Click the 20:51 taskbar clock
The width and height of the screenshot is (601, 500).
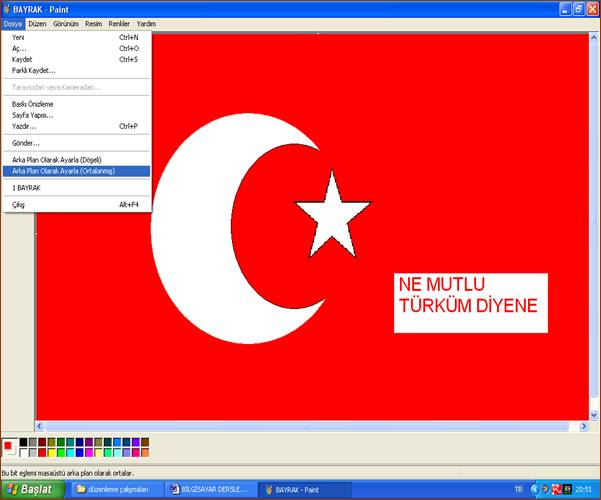coord(583,490)
